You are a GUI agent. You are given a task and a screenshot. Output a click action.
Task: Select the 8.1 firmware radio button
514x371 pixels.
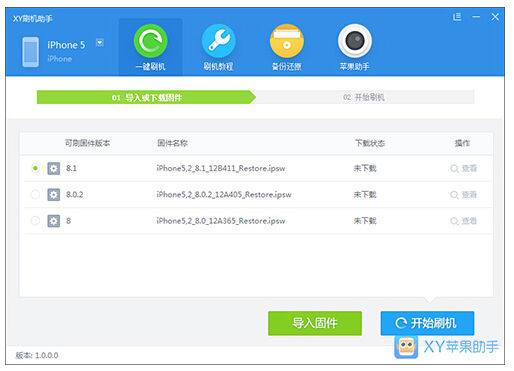[x=35, y=168]
